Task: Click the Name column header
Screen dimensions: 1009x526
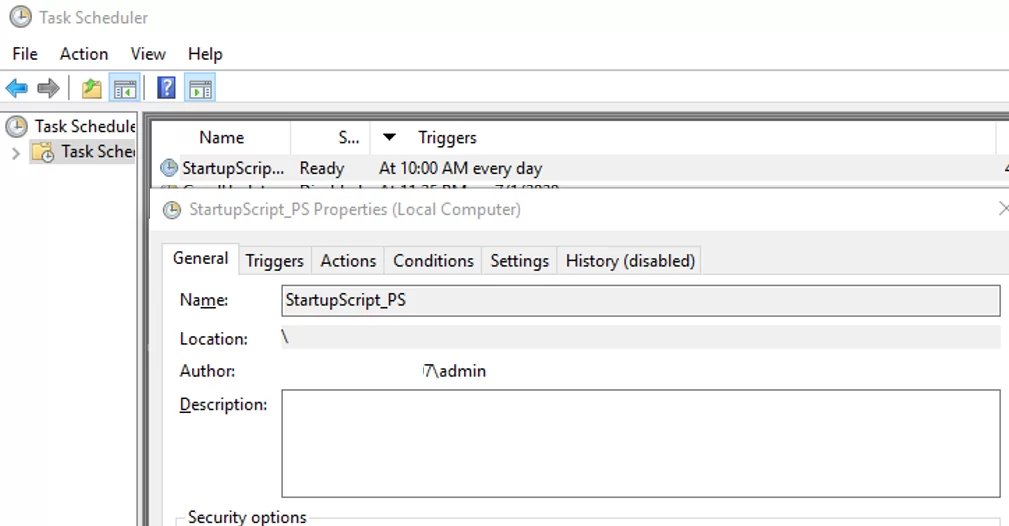Action: coord(221,138)
